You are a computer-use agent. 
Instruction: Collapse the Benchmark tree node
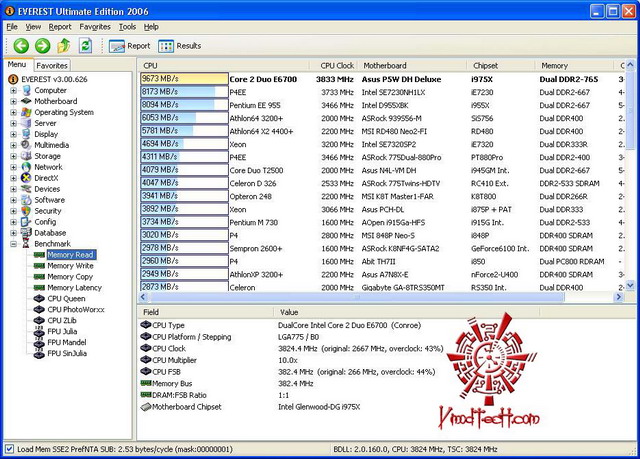click(x=13, y=244)
